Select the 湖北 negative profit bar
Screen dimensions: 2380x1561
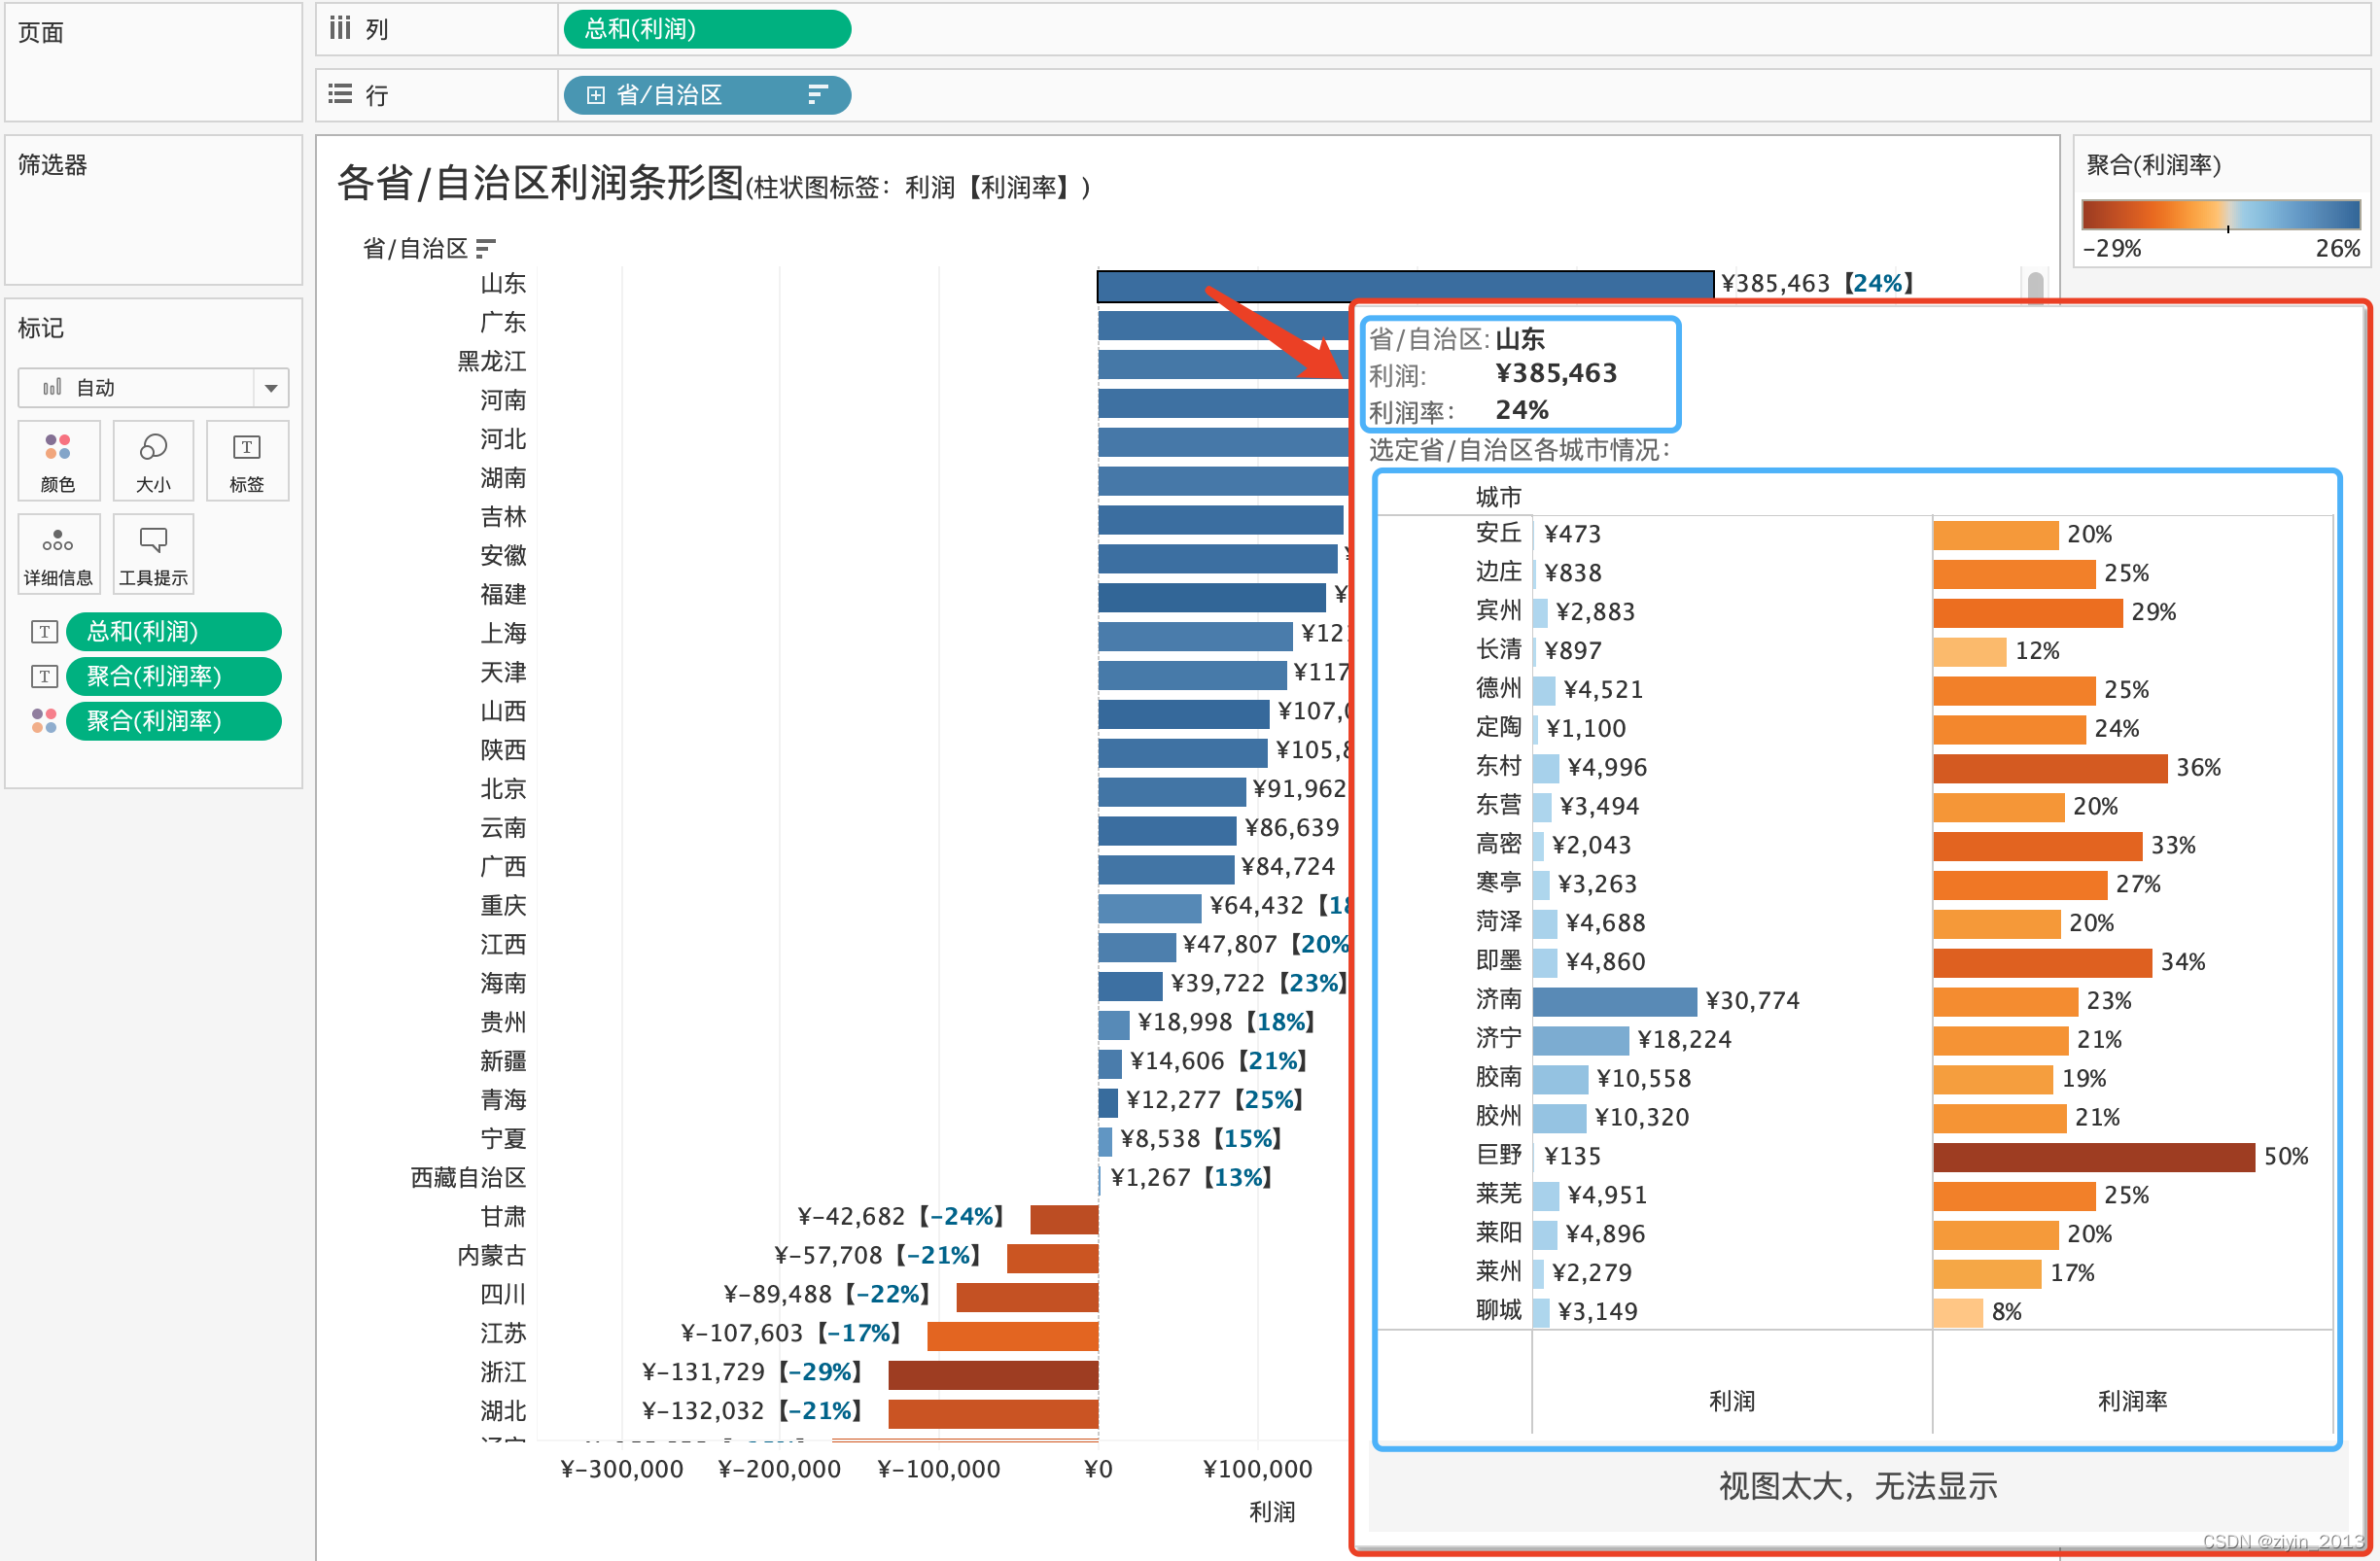(x=993, y=1413)
